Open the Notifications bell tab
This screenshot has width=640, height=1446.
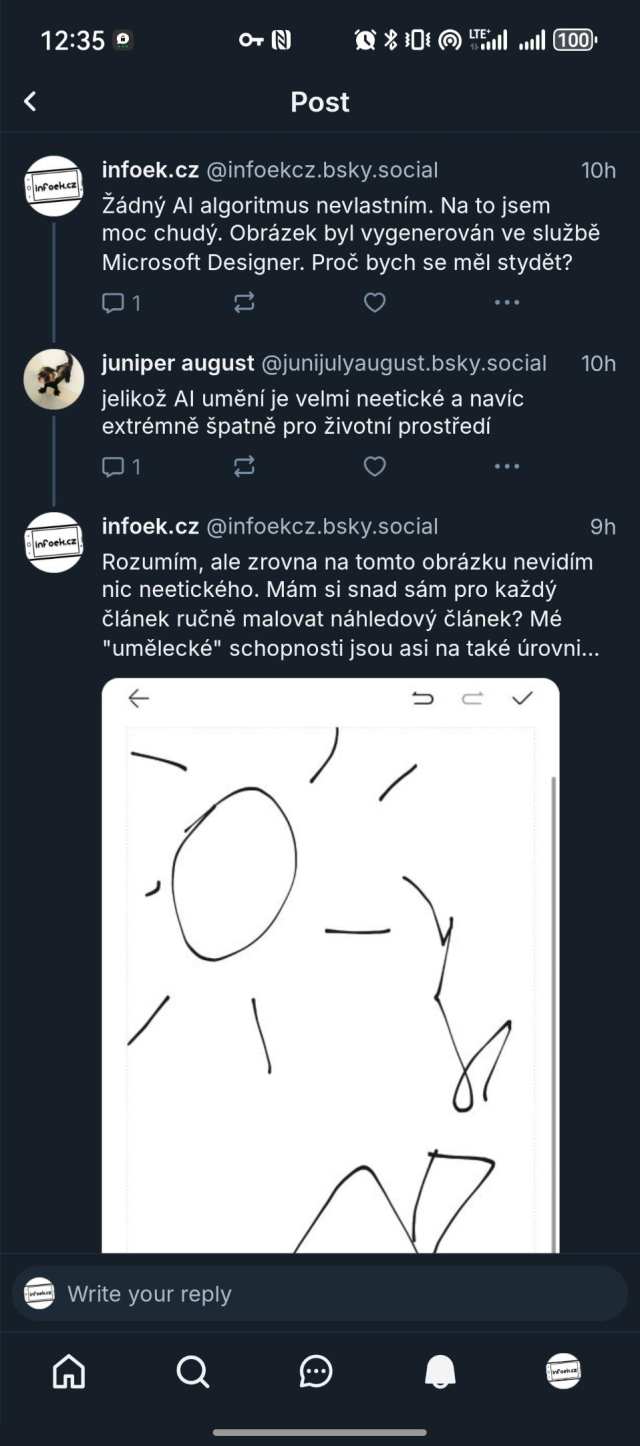440,1372
